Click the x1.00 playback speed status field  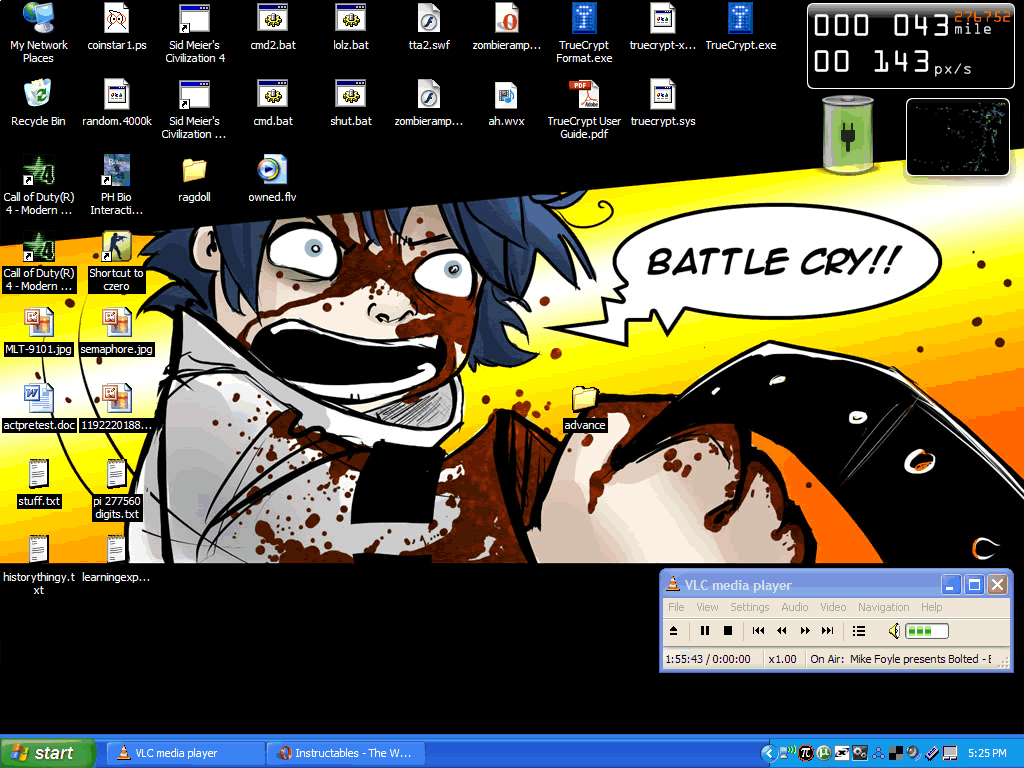pyautogui.click(x=782, y=659)
